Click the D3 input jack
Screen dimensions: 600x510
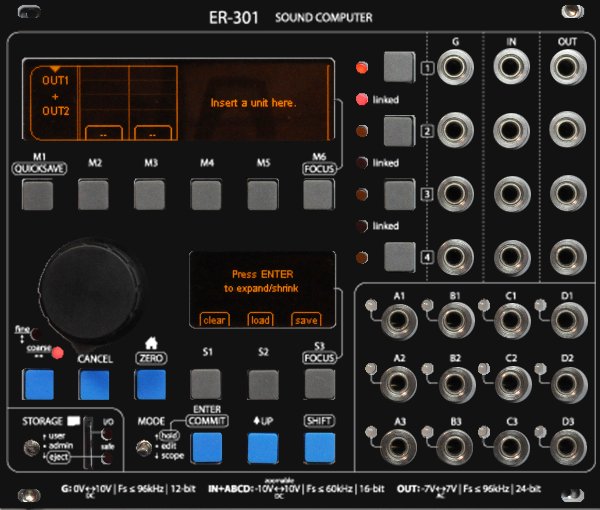coord(568,447)
